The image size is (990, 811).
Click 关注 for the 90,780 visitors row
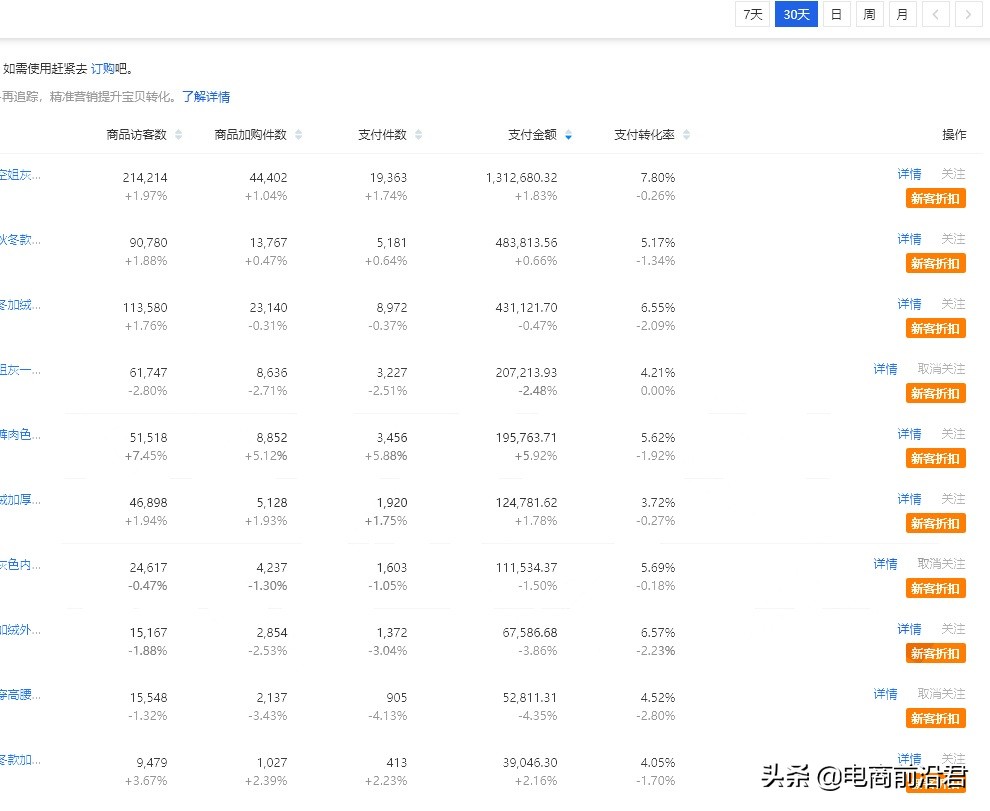click(x=953, y=239)
